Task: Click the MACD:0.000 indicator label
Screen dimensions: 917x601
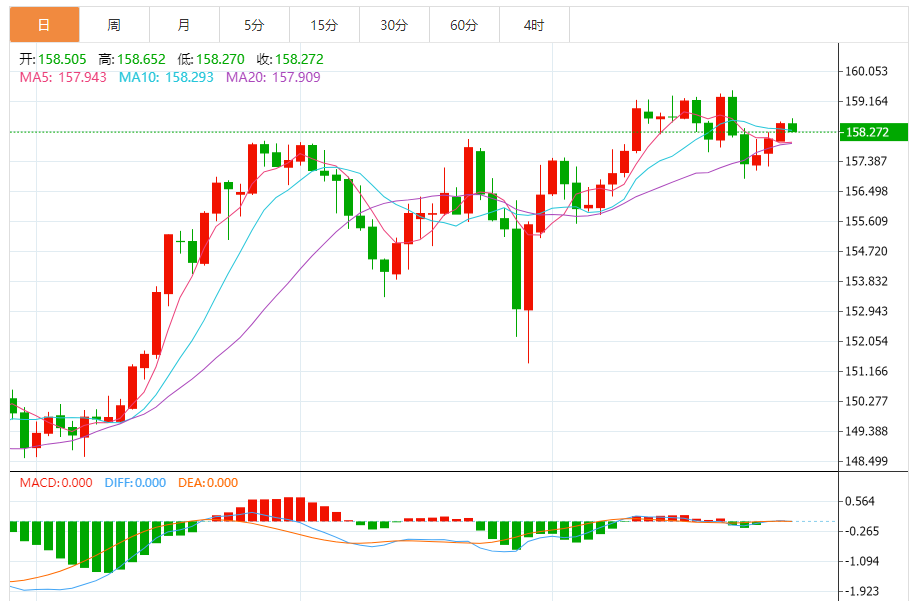Action: (56, 483)
